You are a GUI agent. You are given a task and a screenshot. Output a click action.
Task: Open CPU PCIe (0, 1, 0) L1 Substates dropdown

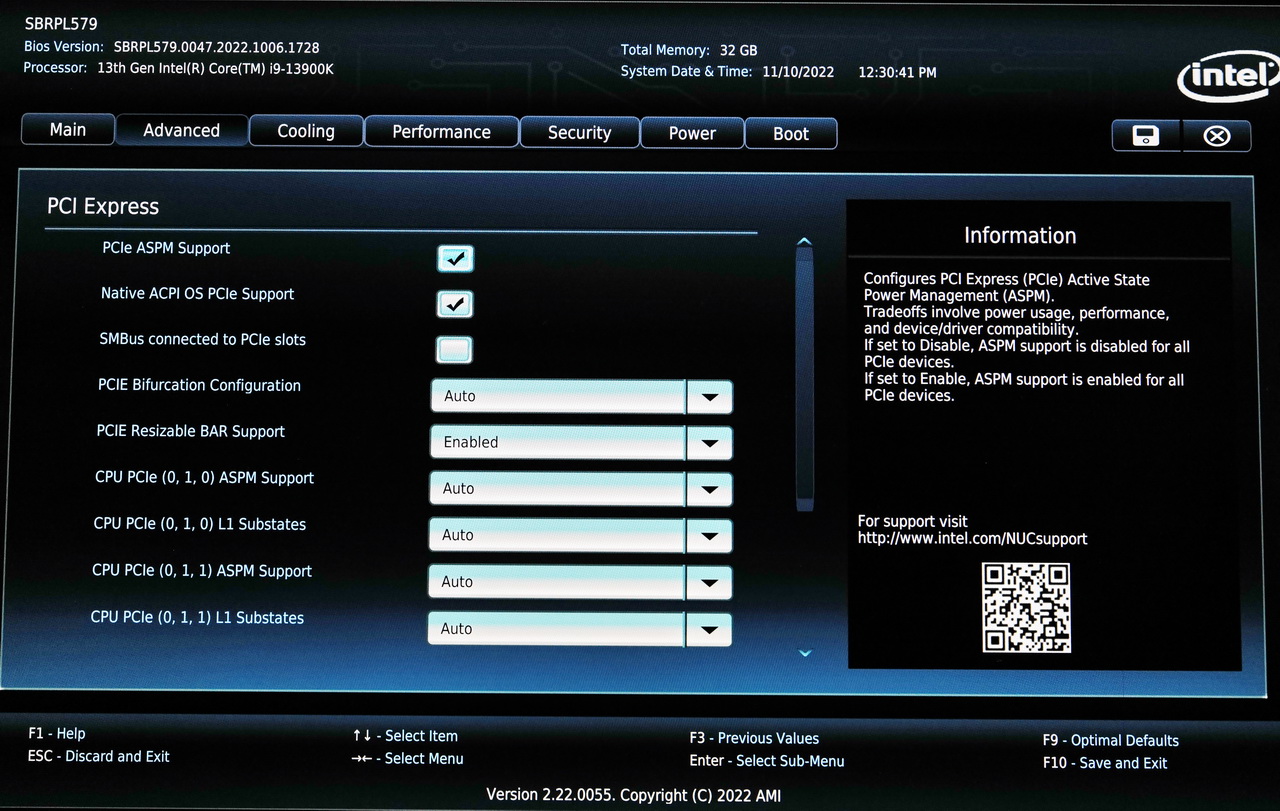point(580,535)
